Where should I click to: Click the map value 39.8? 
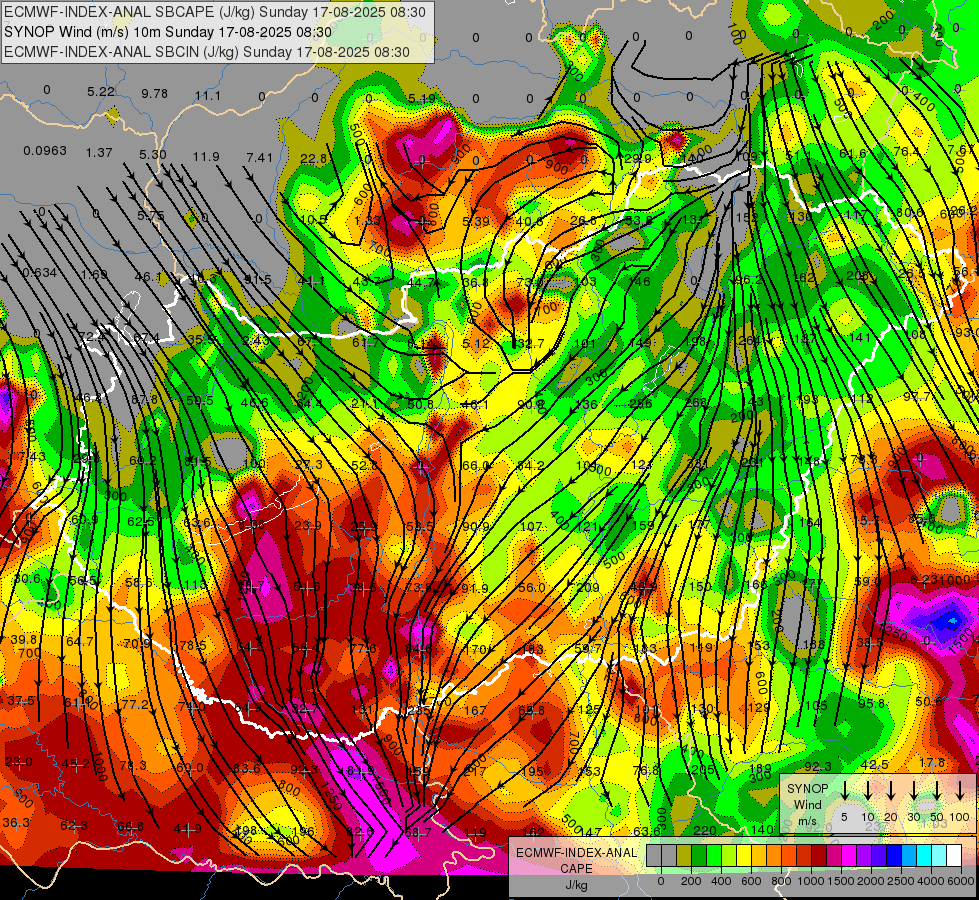pos(24,640)
